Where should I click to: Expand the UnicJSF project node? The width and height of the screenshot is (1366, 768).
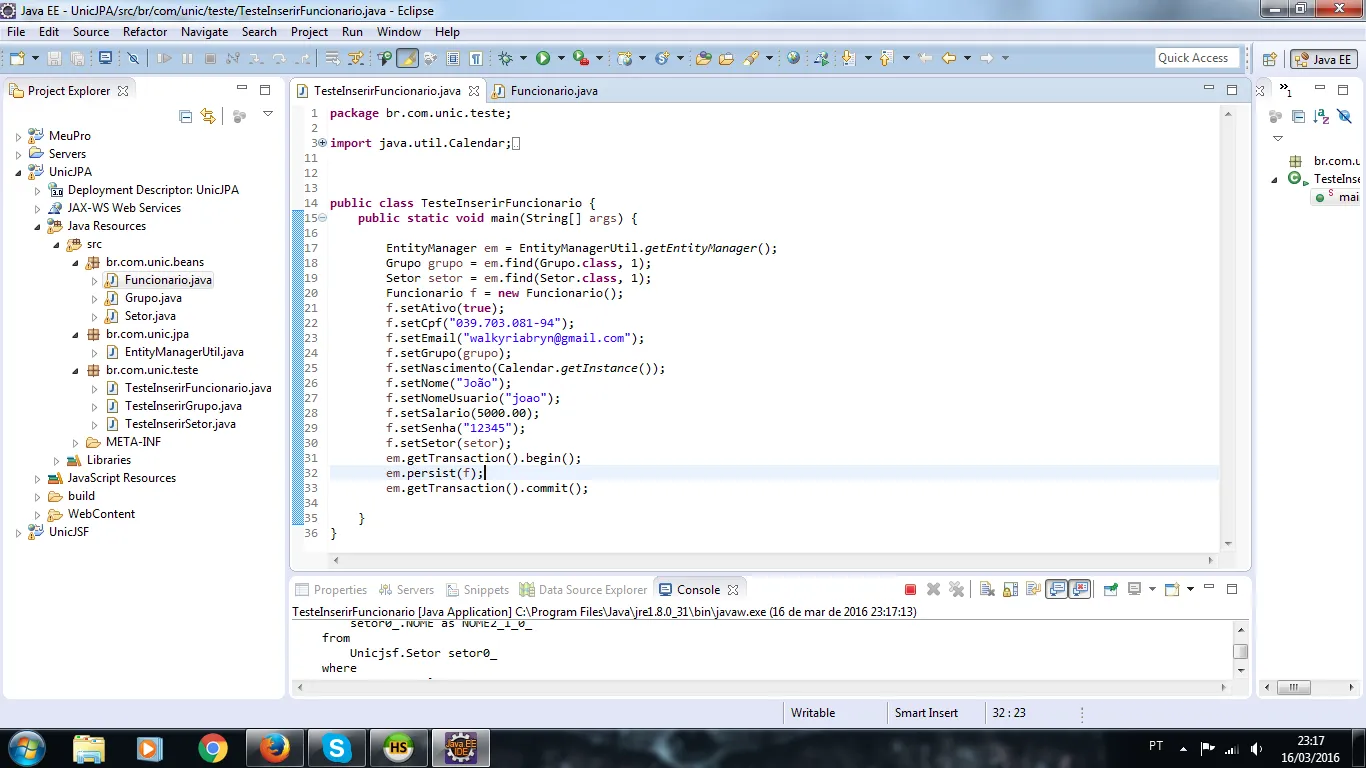click(x=18, y=533)
